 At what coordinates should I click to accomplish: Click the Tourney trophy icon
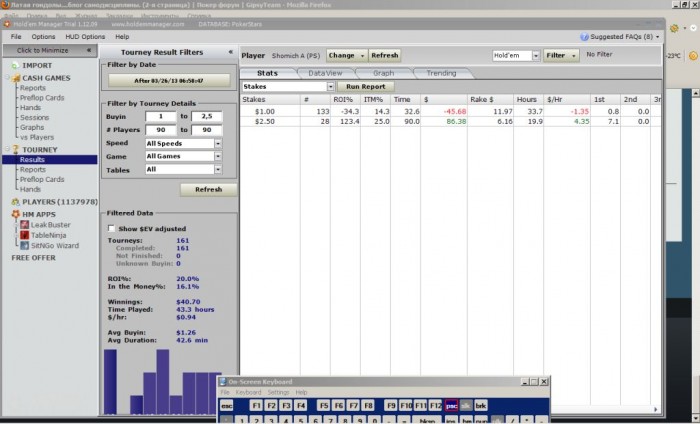pyautogui.click(x=16, y=150)
